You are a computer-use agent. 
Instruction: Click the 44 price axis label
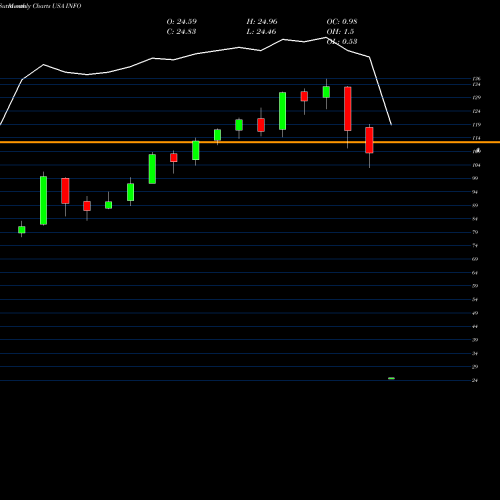pos(475,327)
